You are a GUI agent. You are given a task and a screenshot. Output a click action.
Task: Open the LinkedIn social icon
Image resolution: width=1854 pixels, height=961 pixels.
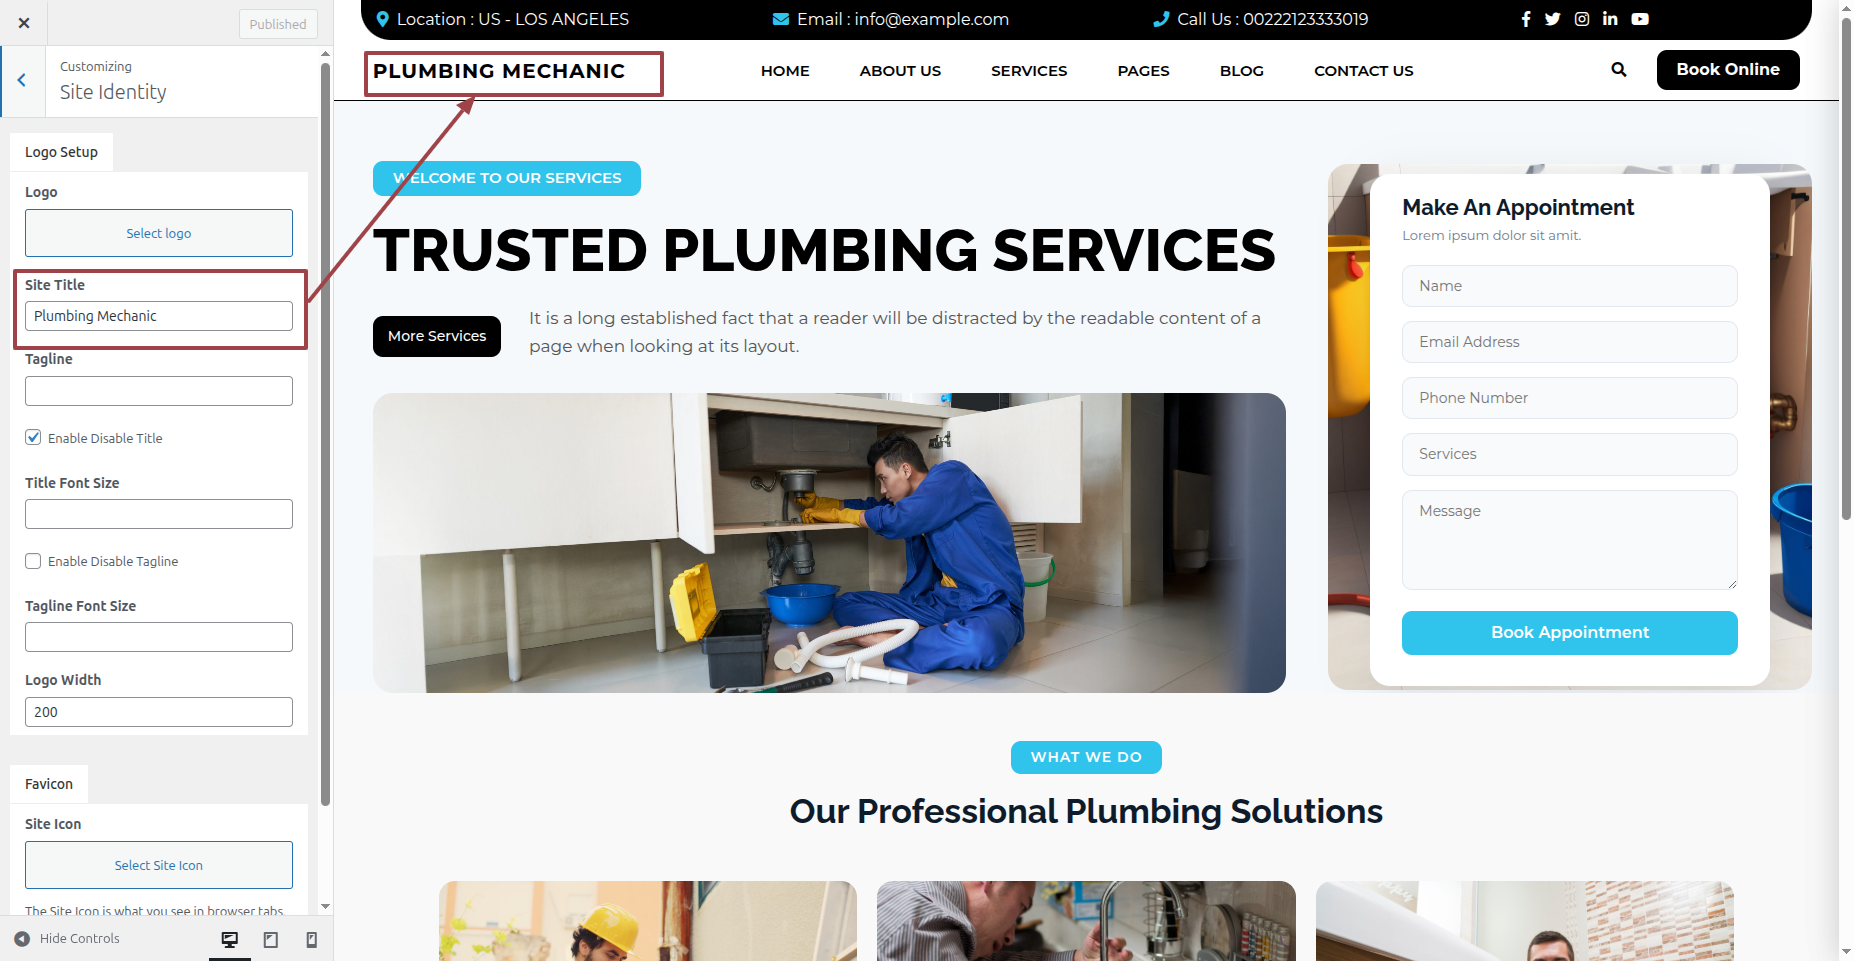pos(1610,19)
